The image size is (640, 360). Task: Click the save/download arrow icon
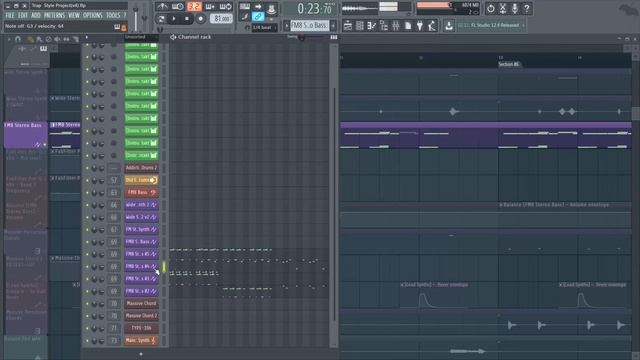click(449, 26)
